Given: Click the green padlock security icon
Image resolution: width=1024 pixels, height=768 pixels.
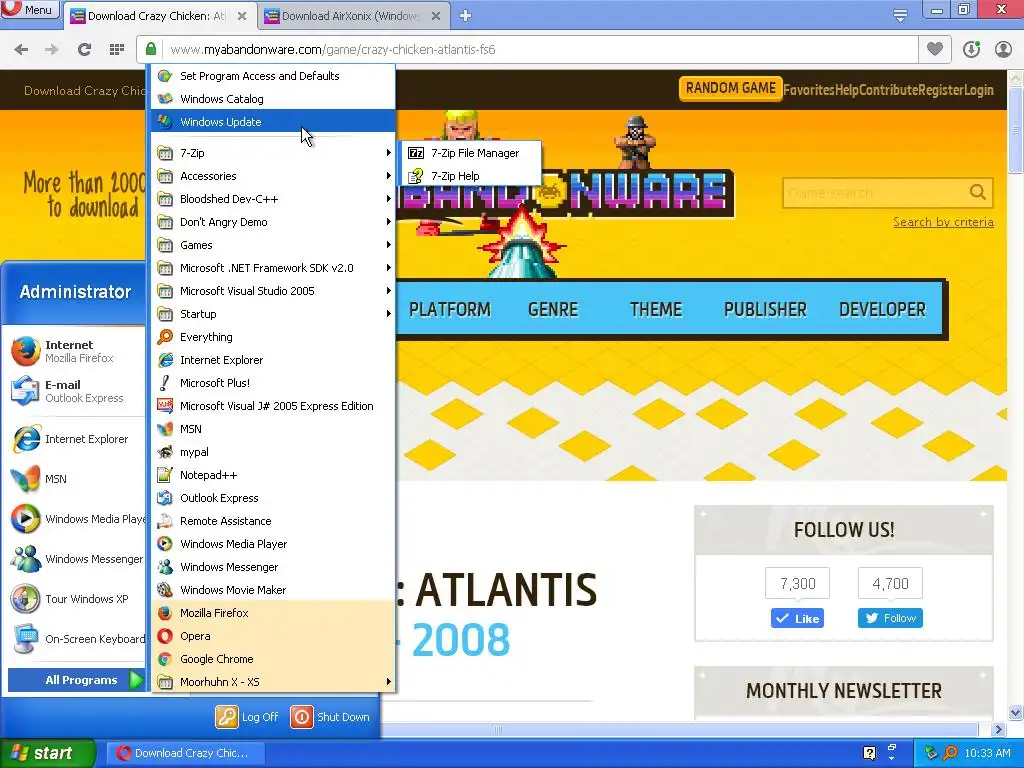Looking at the screenshot, I should (151, 49).
